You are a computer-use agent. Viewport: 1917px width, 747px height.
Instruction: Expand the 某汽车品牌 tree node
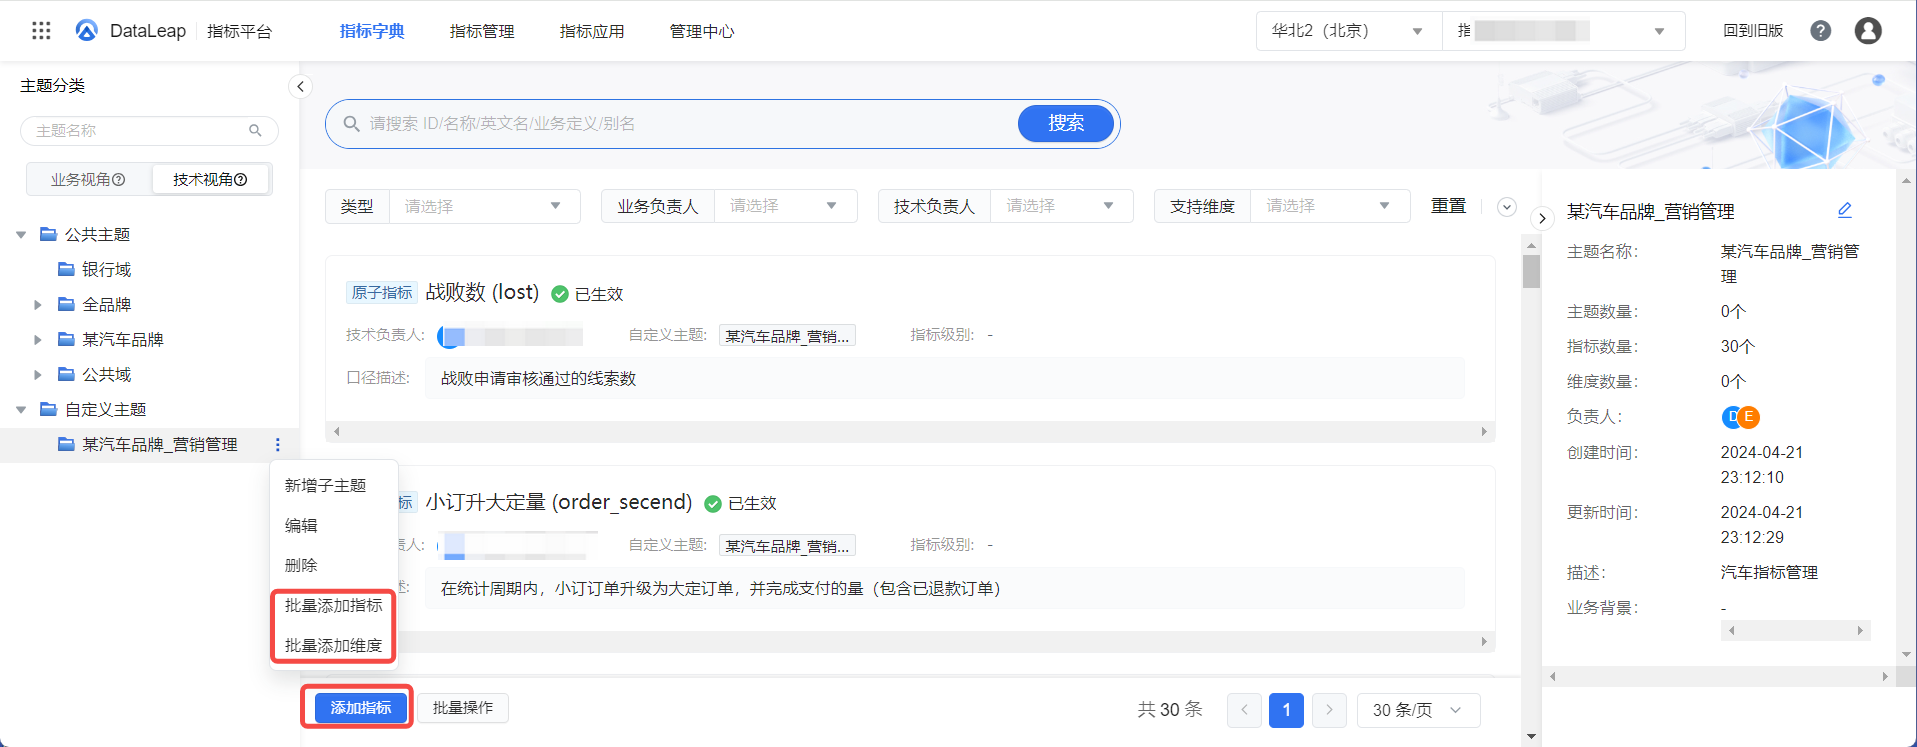(38, 340)
